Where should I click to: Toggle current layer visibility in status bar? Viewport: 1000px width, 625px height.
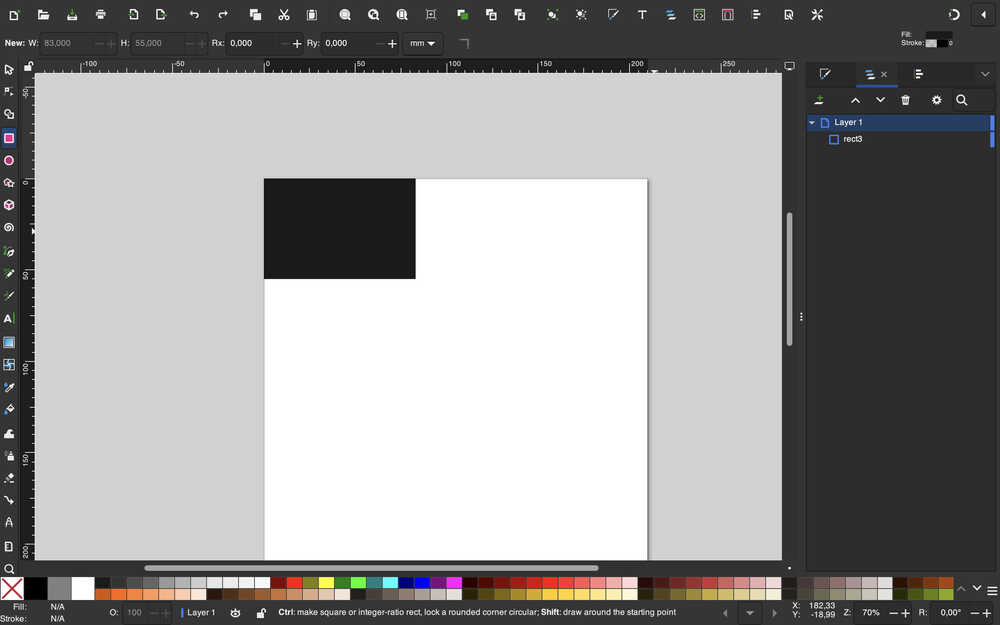tap(235, 613)
